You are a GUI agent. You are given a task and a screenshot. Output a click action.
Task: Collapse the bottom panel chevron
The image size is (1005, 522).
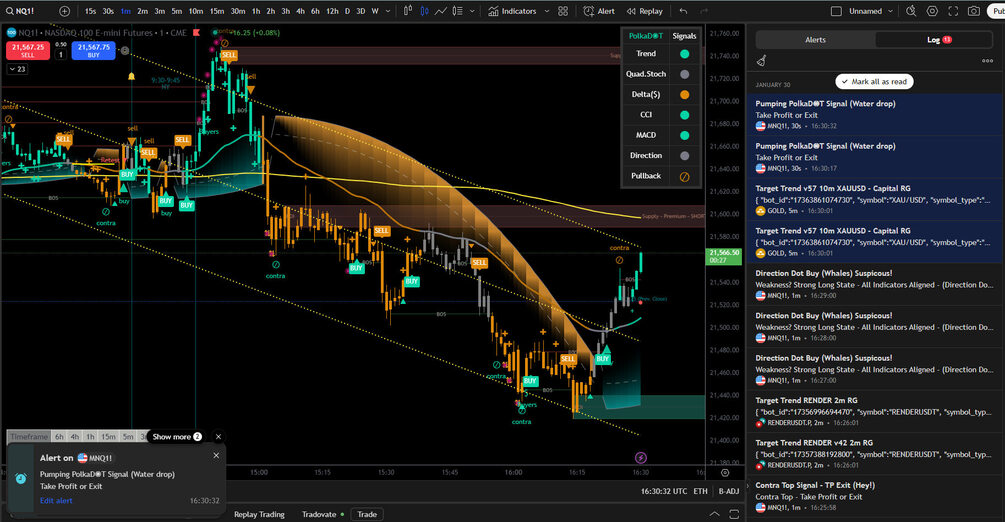[x=714, y=514]
